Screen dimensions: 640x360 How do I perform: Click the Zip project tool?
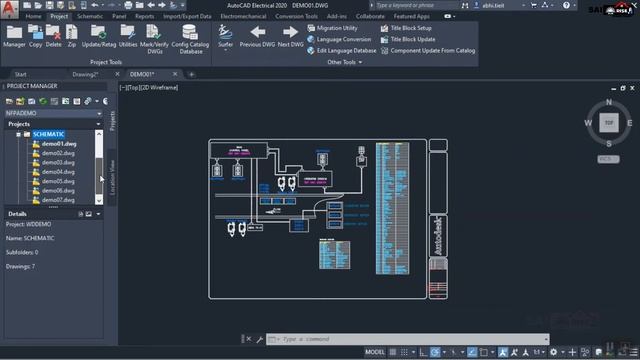point(72,36)
